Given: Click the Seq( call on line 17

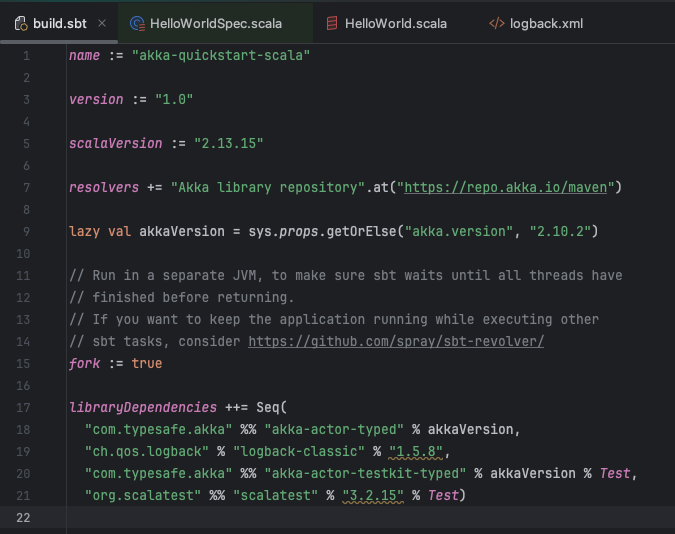Looking at the screenshot, I should coord(272,407).
